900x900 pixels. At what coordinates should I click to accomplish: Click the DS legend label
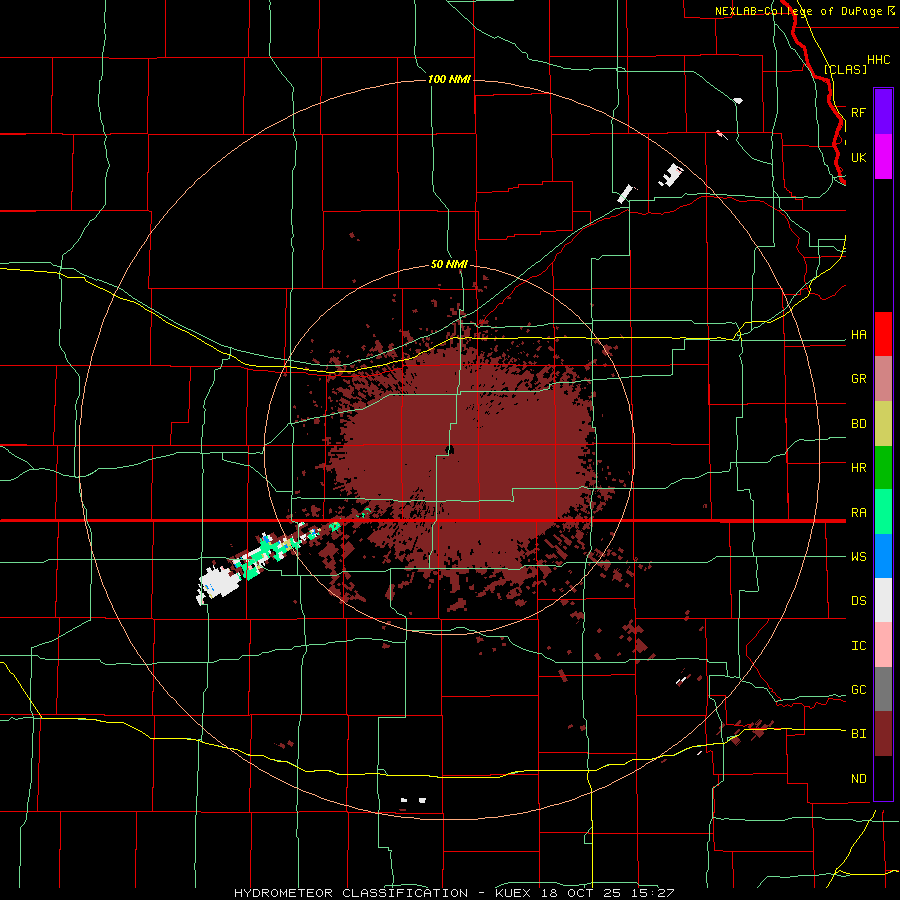click(858, 600)
